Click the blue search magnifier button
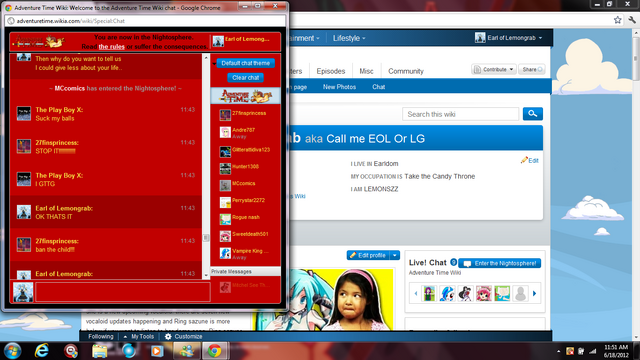Image resolution: width=640 pixels, height=360 pixels. pos(533,114)
